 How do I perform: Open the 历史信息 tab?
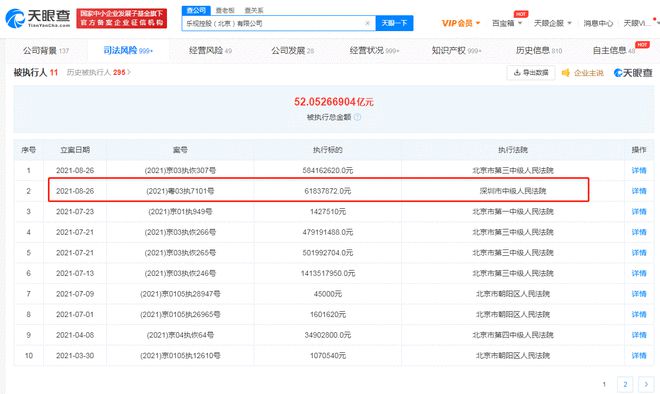tap(539, 51)
